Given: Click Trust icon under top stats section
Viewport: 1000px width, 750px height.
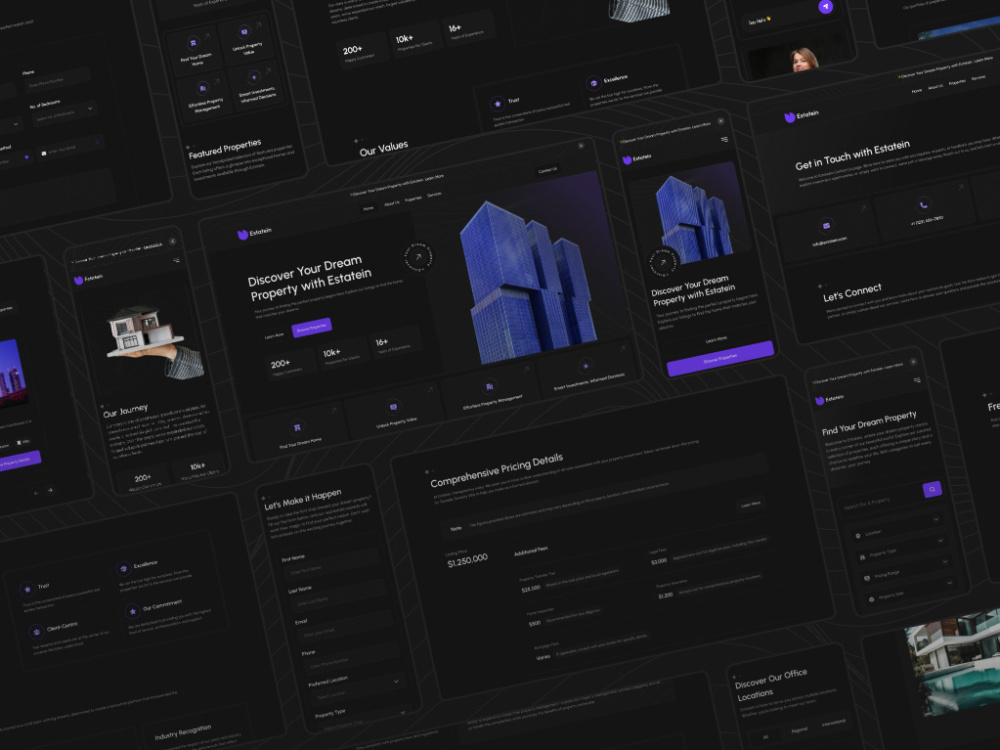Looking at the screenshot, I should (497, 103).
